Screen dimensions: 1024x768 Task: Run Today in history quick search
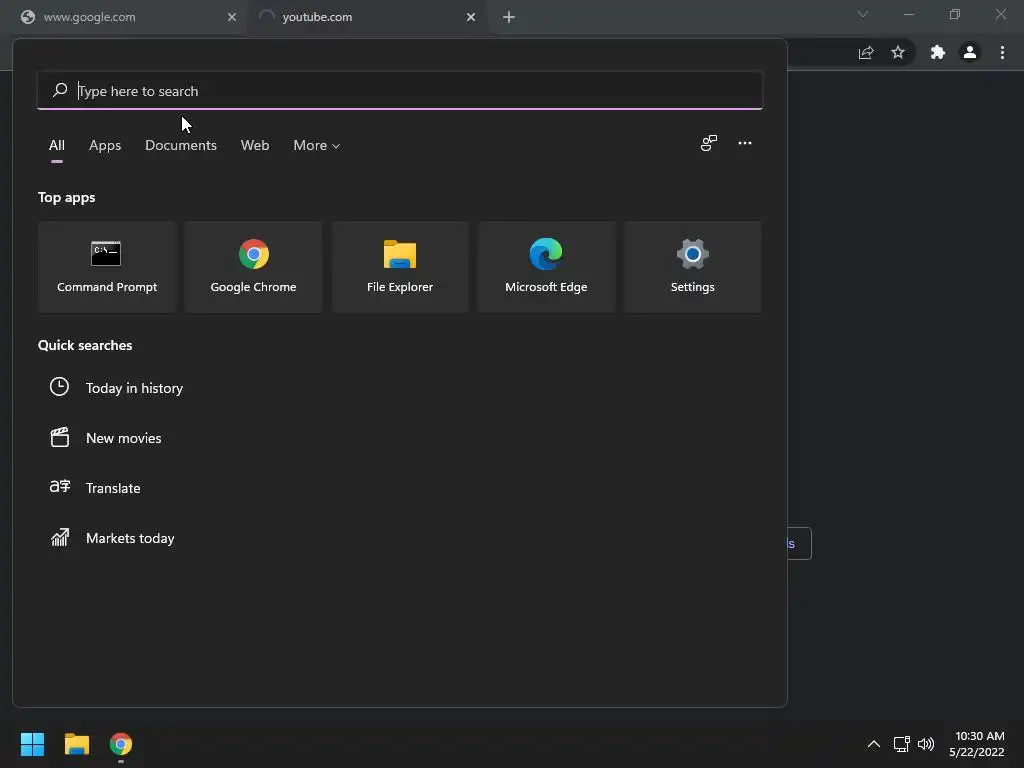click(135, 388)
